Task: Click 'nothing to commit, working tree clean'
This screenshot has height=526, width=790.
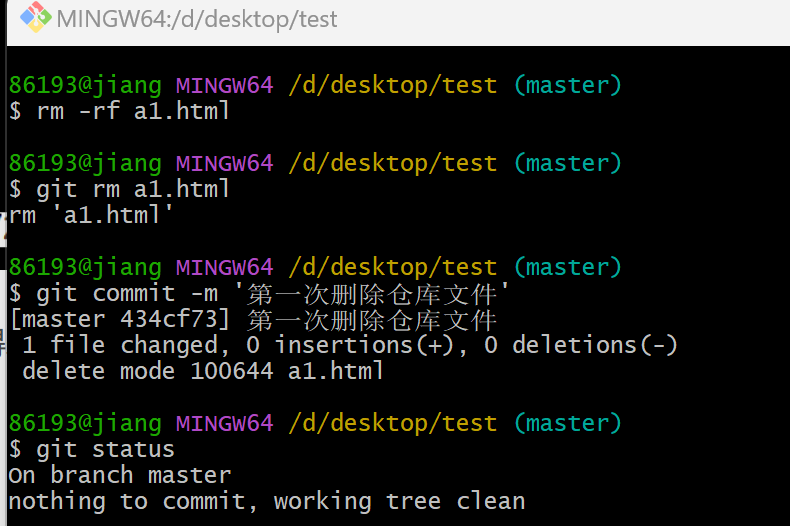Action: tap(267, 501)
